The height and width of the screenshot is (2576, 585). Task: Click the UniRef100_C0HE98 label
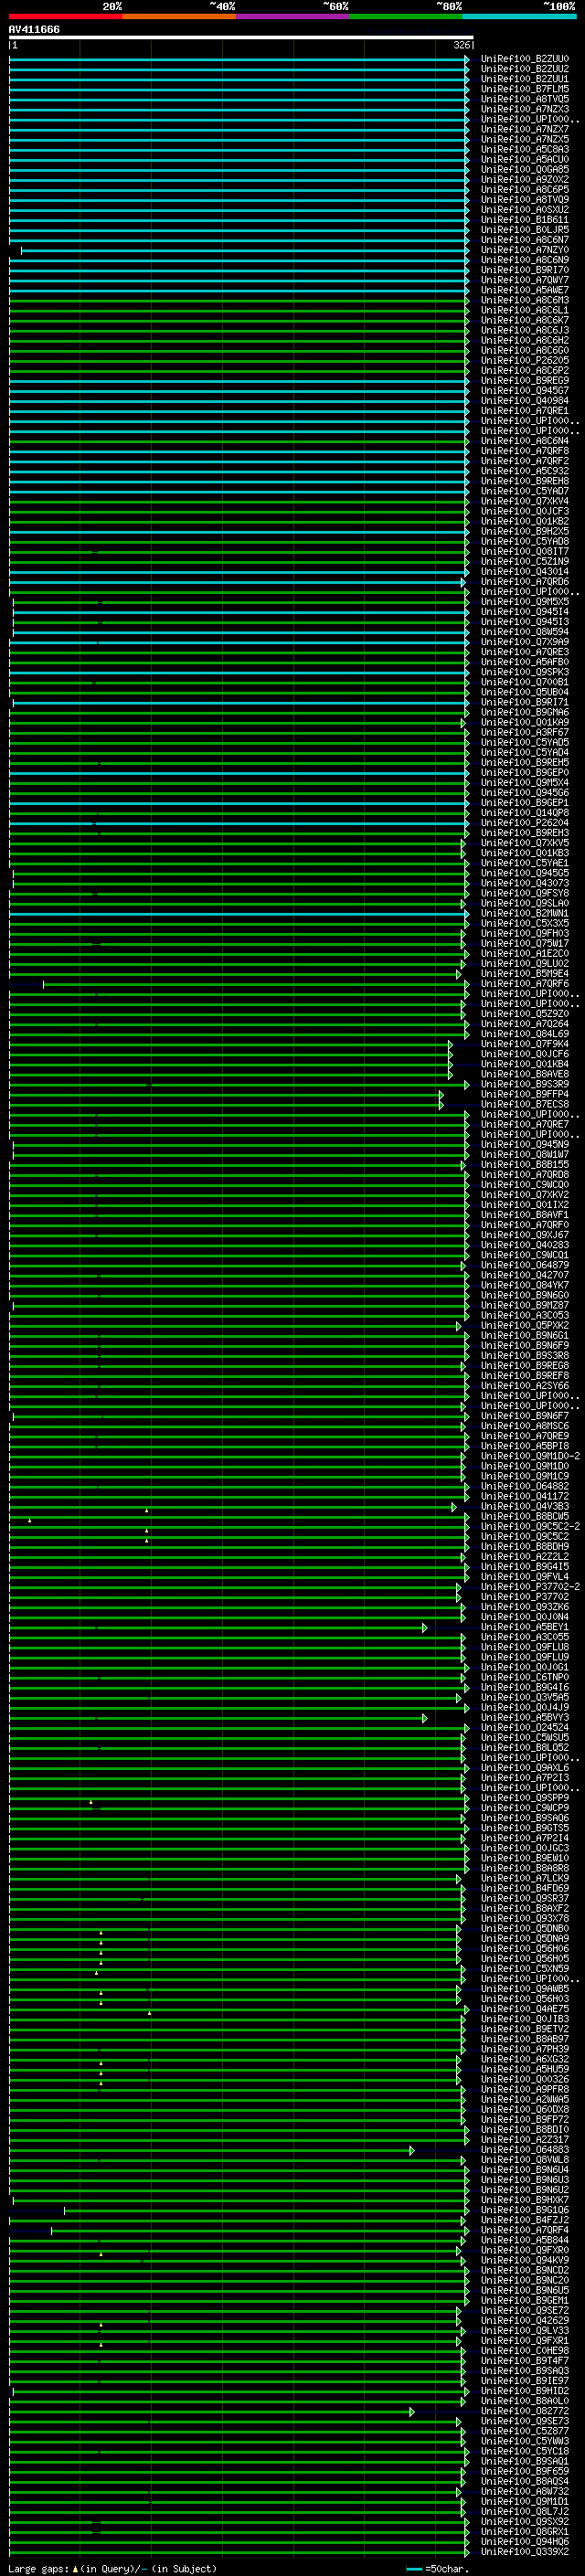click(x=525, y=2350)
